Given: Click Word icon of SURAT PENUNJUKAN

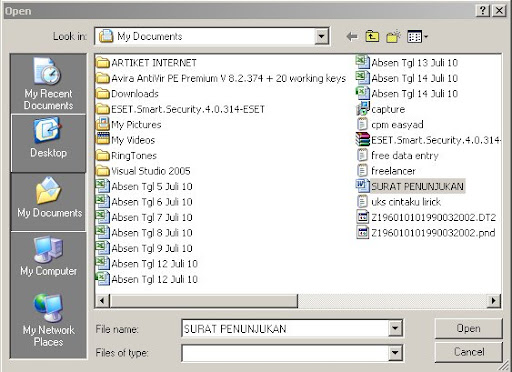Looking at the screenshot, I should coord(363,186).
